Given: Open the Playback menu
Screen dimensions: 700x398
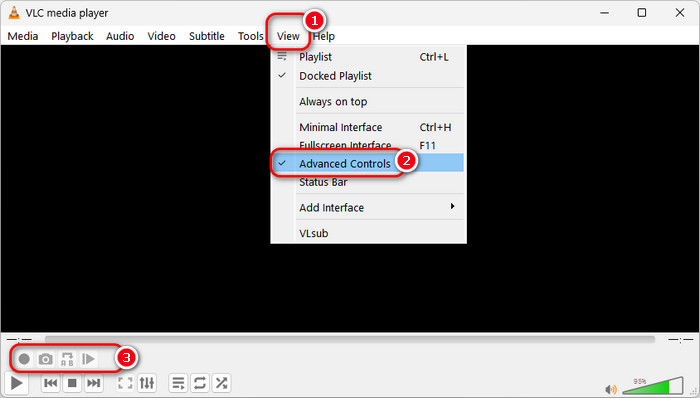Looking at the screenshot, I should coord(72,36).
